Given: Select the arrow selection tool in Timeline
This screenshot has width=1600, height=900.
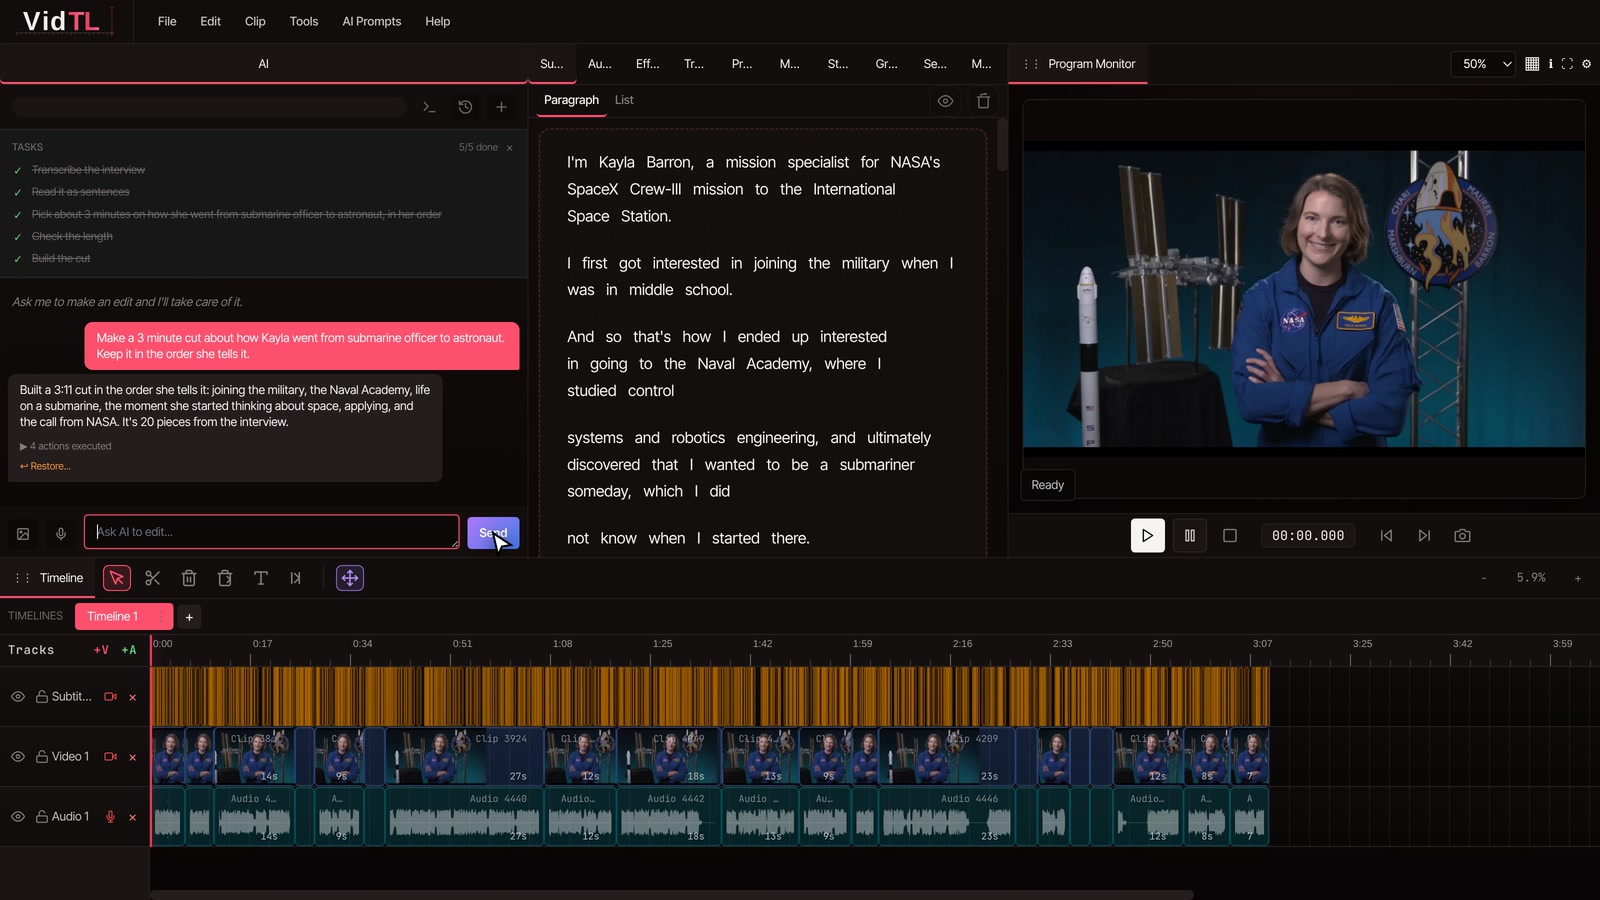Looking at the screenshot, I should 117,578.
